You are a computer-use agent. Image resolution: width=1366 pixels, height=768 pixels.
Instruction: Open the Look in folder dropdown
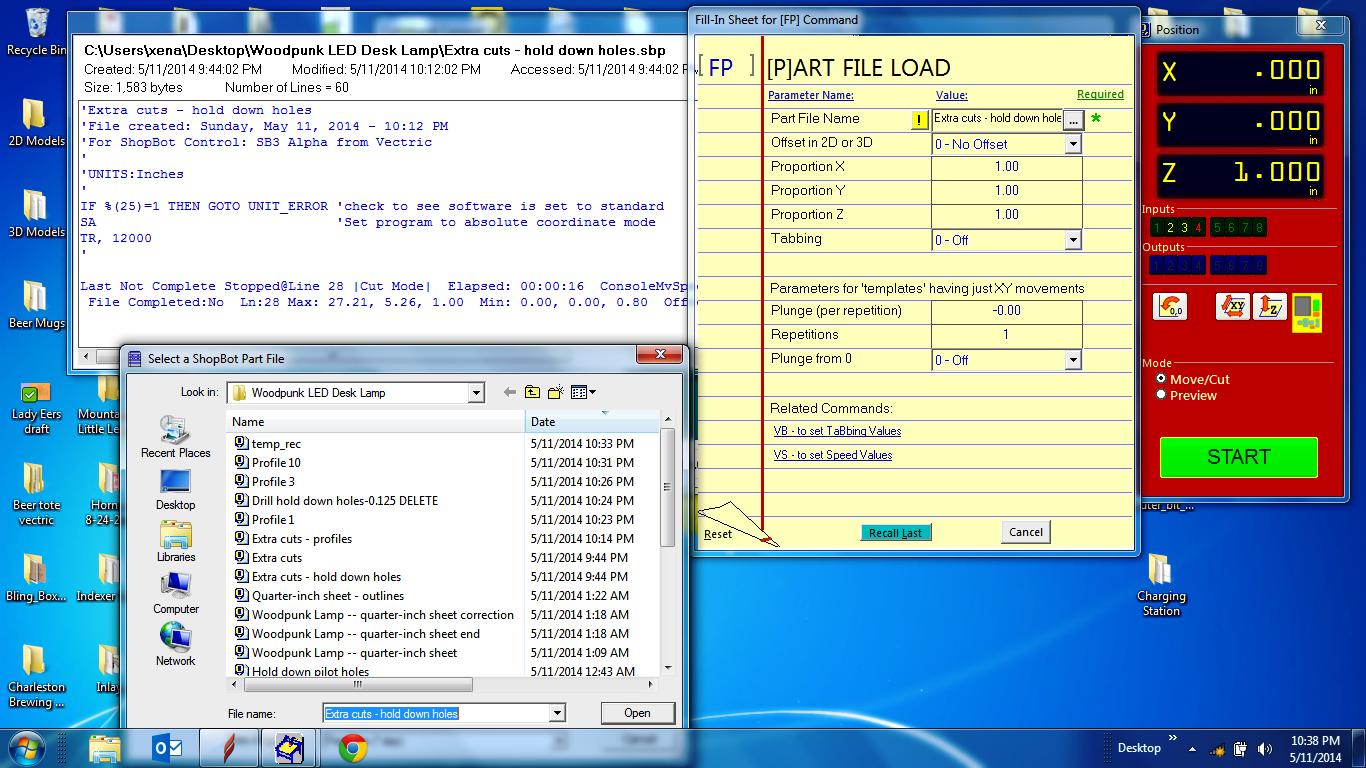pyautogui.click(x=476, y=393)
